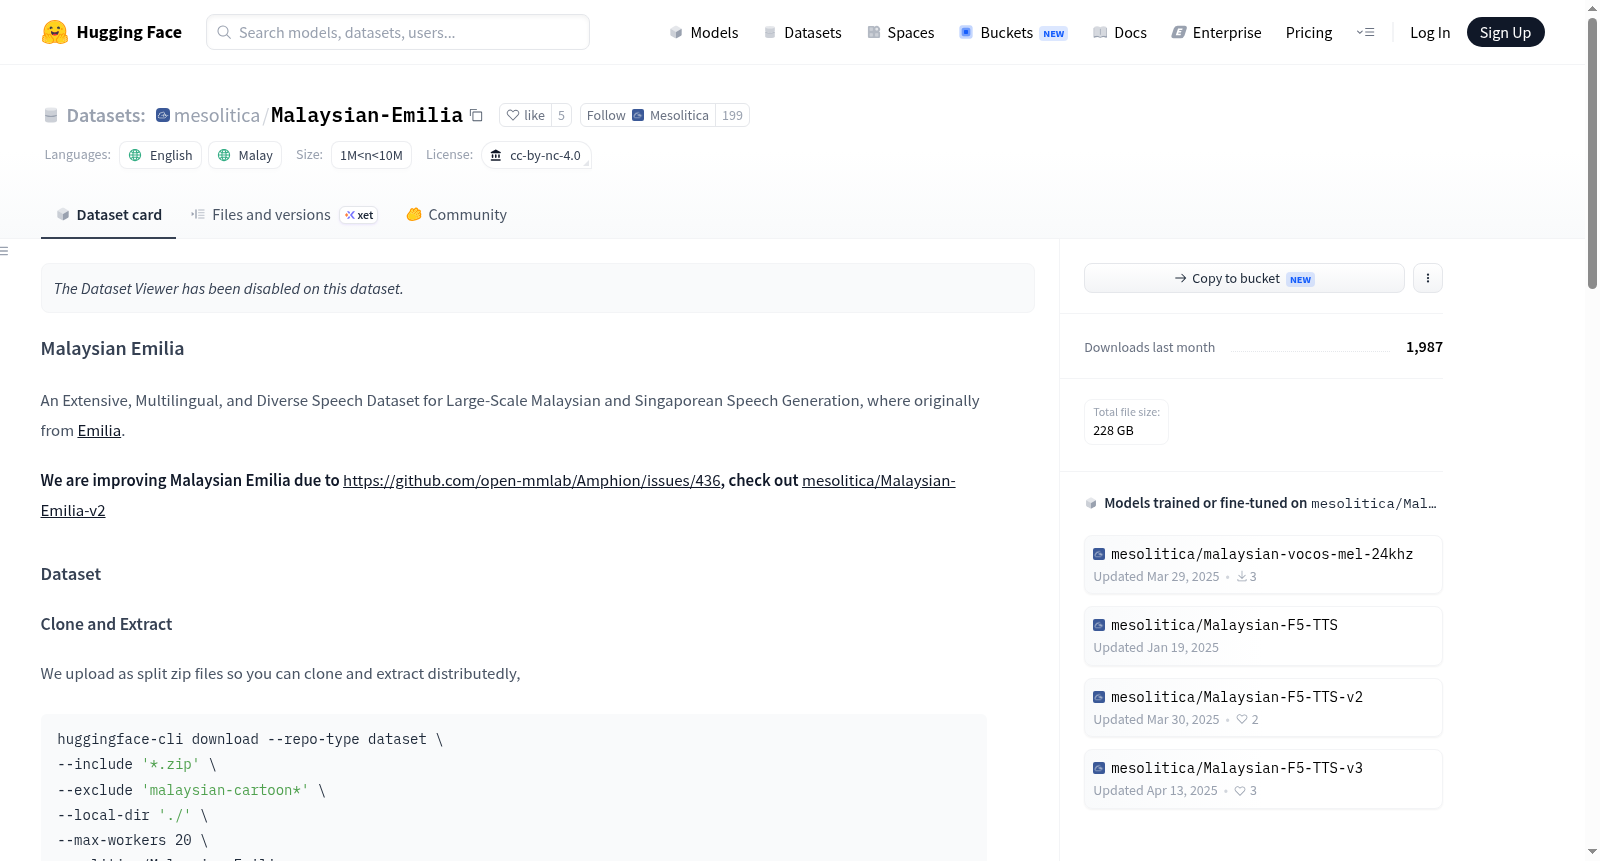Screen dimensions: 1600x861
Task: Select the 1M<n<10M size tag
Action: click(371, 155)
